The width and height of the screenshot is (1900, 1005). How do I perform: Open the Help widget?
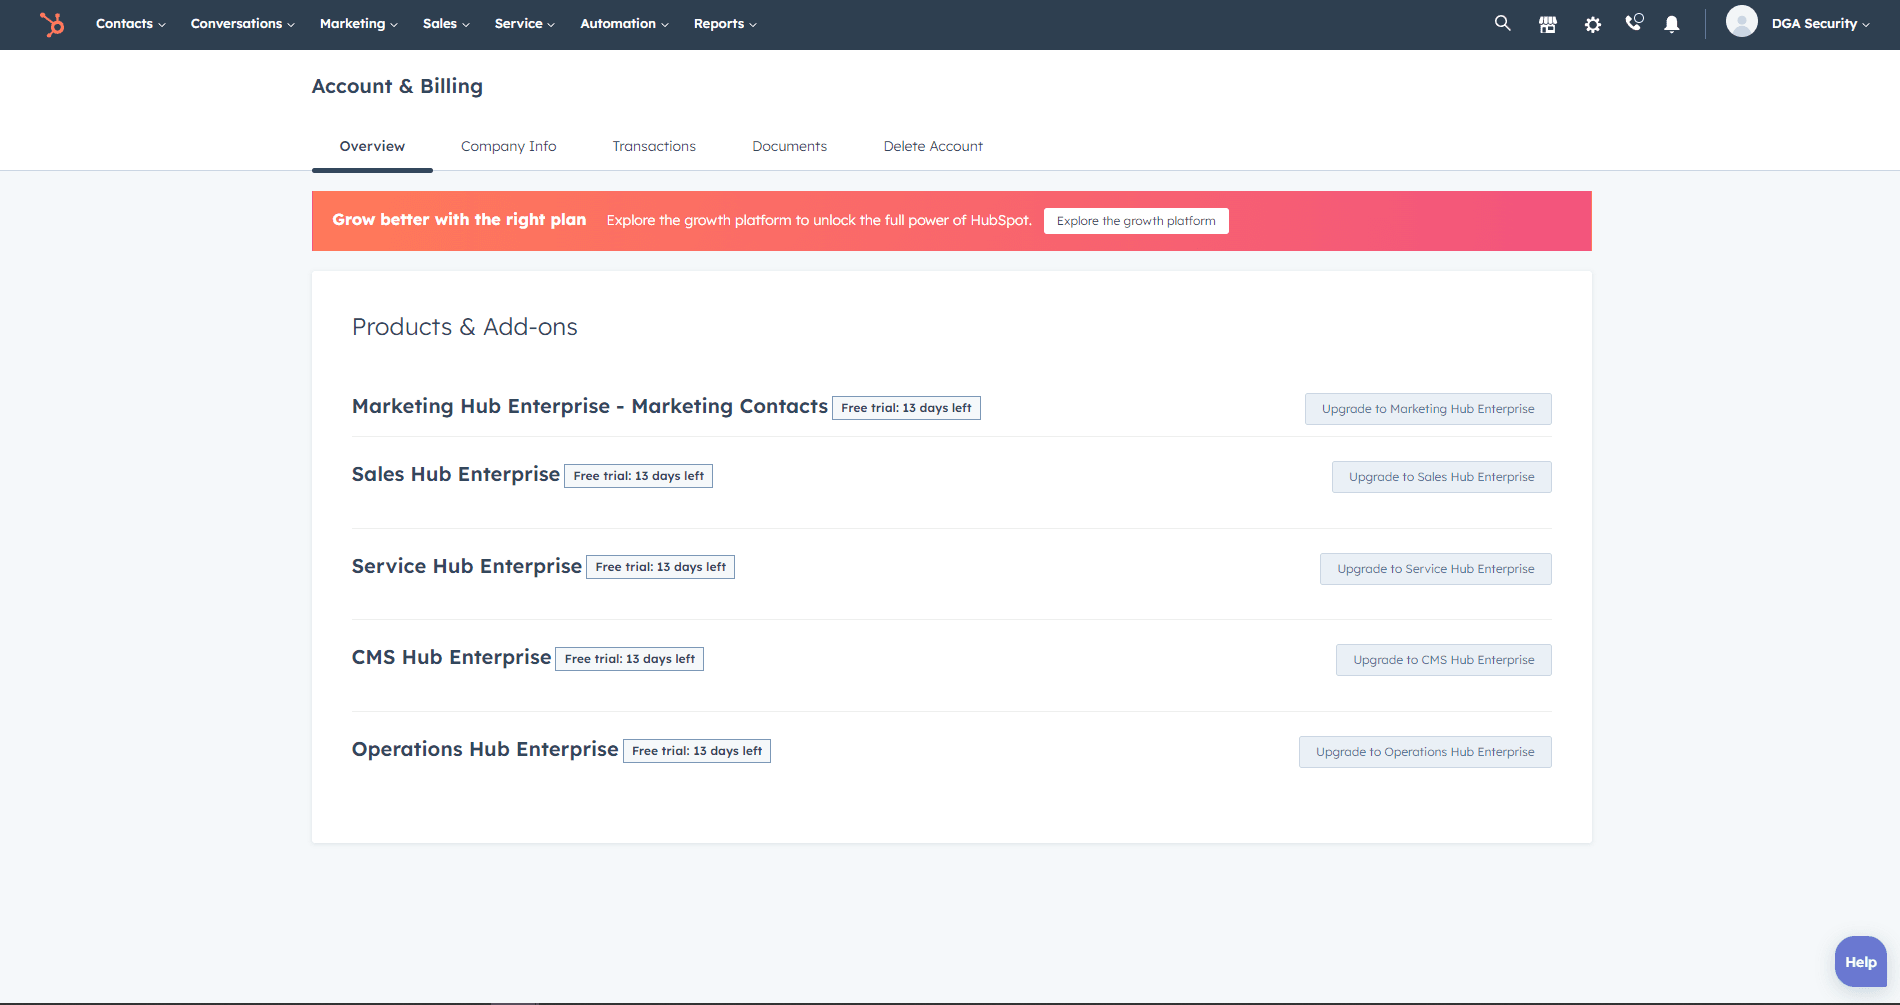(x=1860, y=962)
